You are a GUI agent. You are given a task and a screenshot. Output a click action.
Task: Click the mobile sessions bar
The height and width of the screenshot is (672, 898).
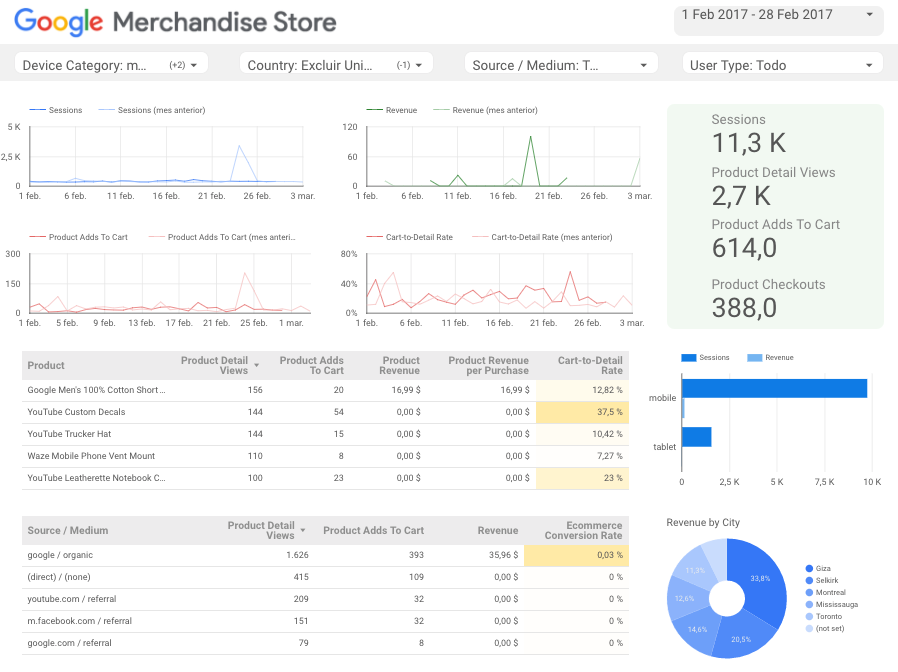point(774,388)
